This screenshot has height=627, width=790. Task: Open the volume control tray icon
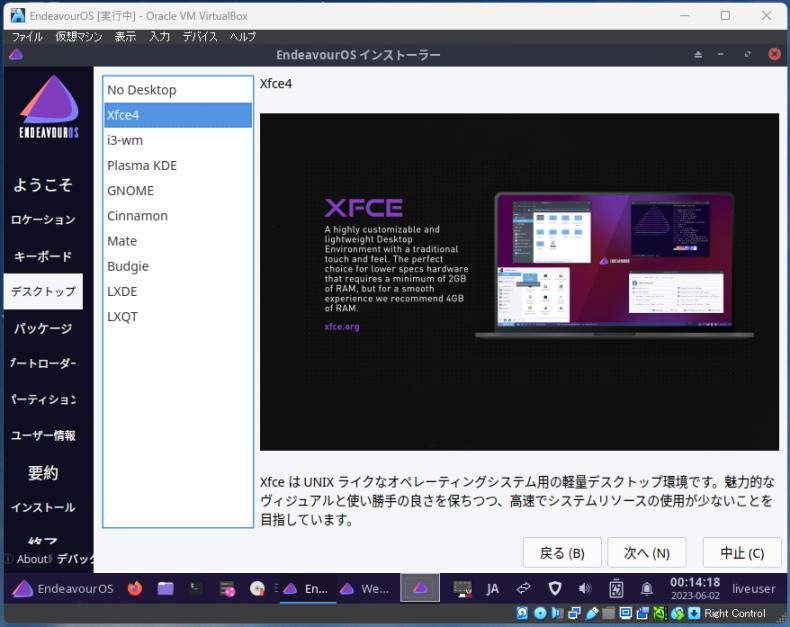584,589
